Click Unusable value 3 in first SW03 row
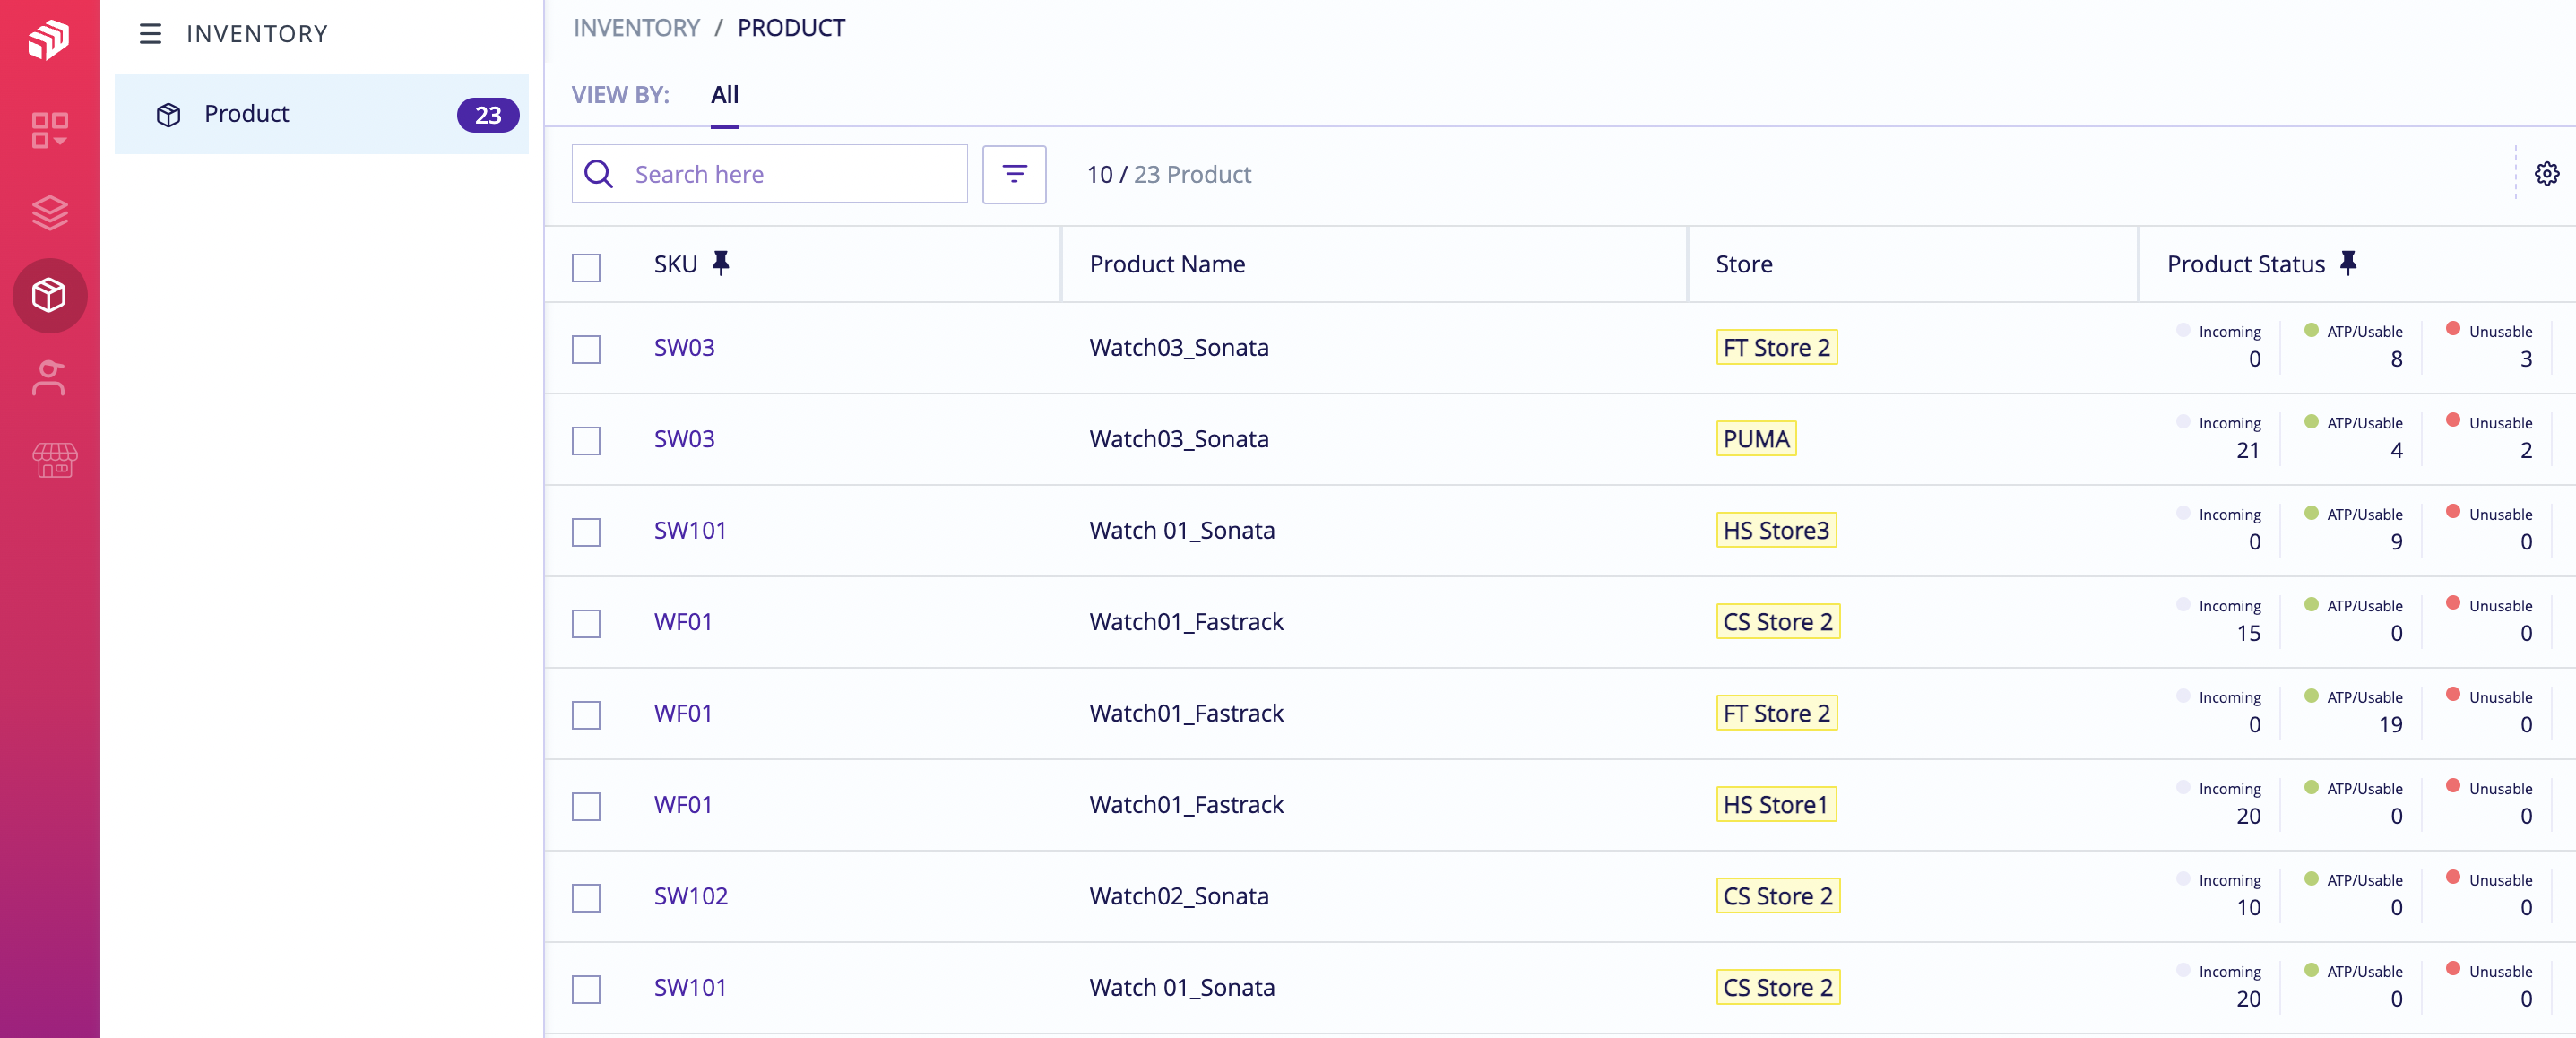 2526,359
